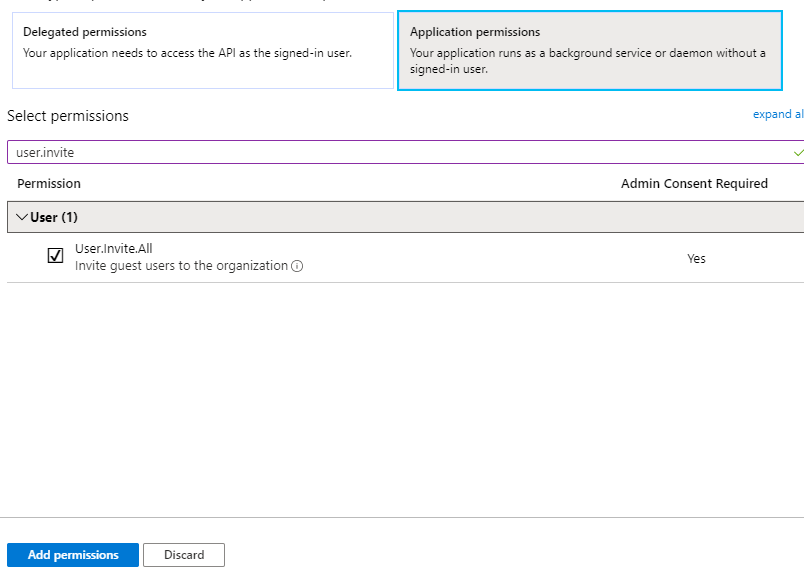The height and width of the screenshot is (581, 804).
Task: Click the Discard button
Action: [184, 555]
